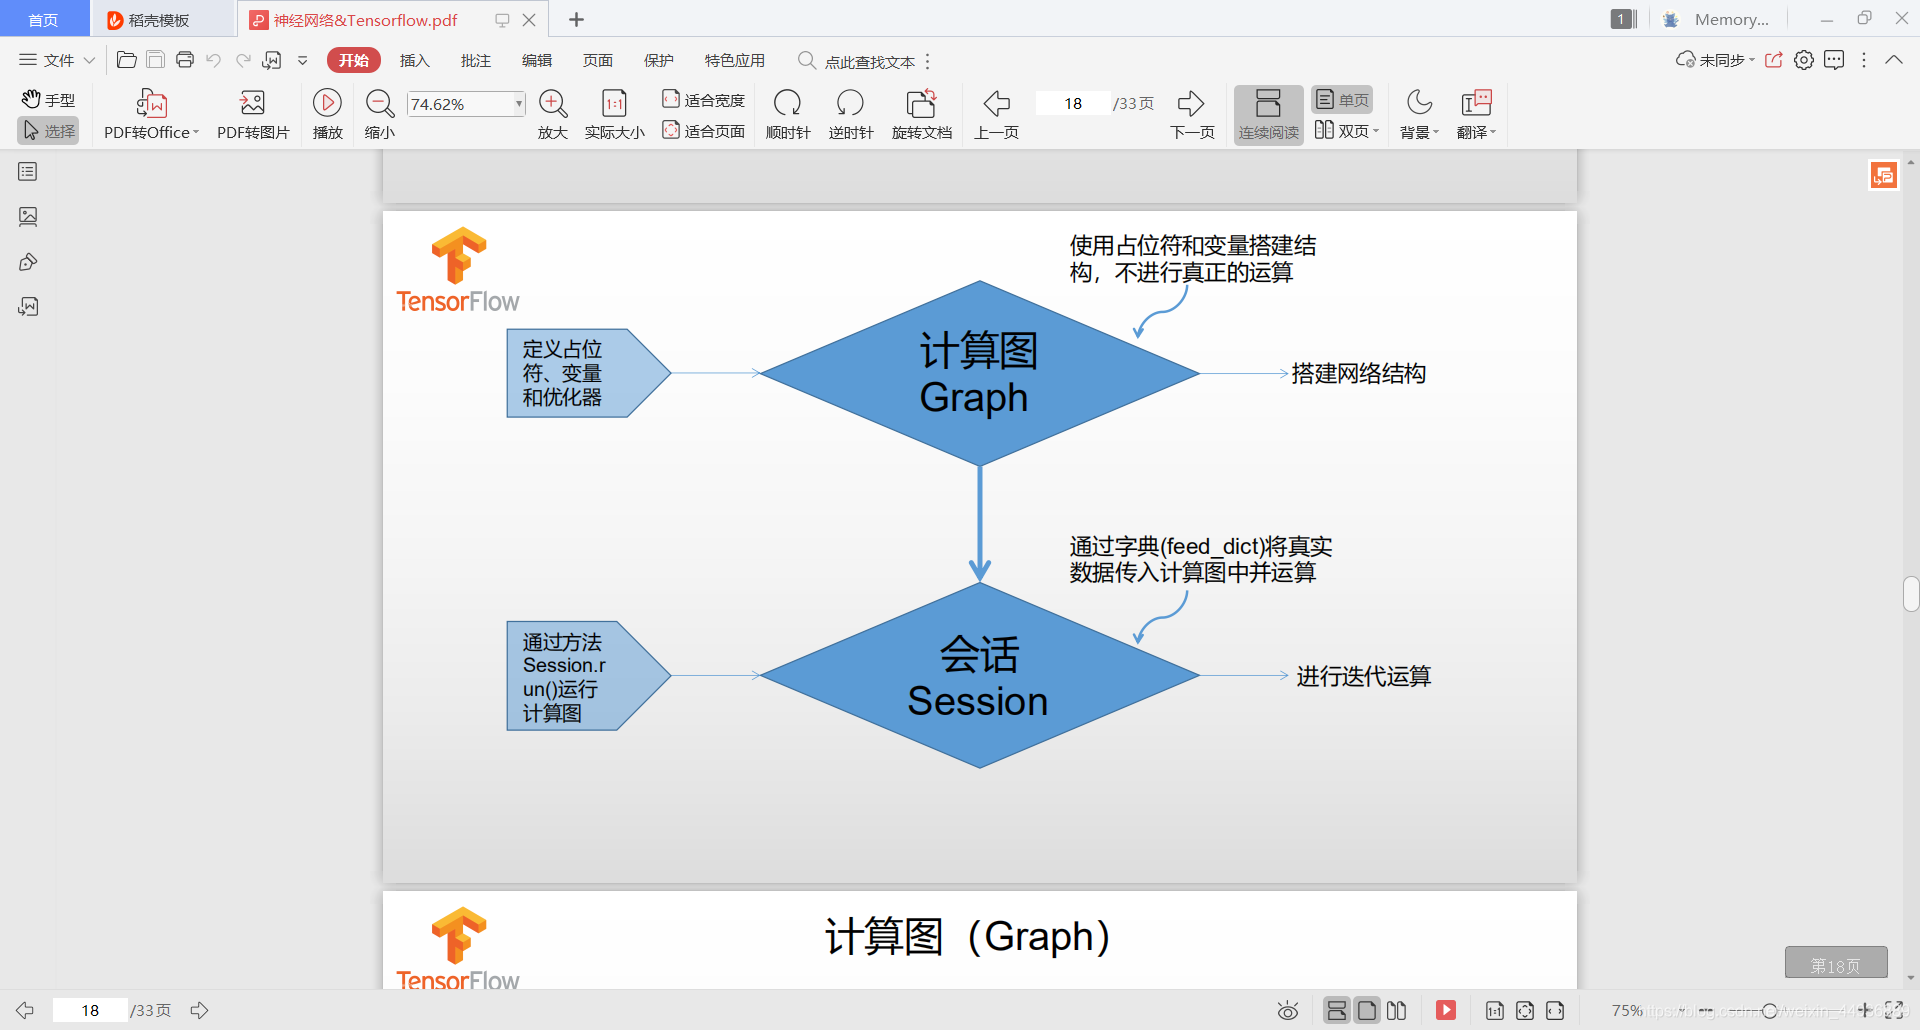Switch to 首页 home tab
Image resolution: width=1920 pixels, height=1030 pixels.
(x=43, y=20)
